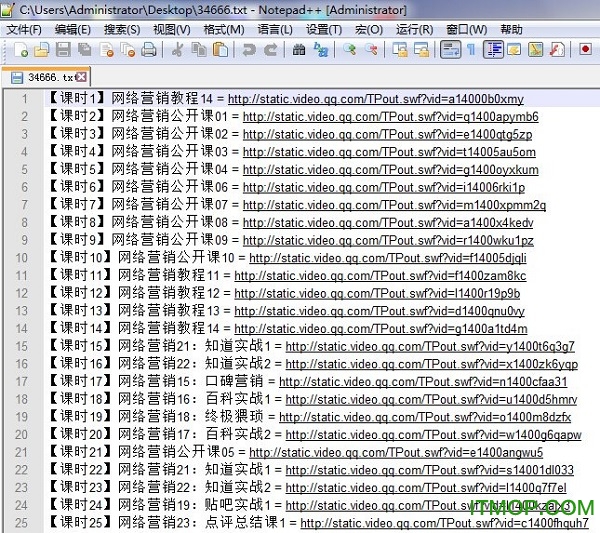Open the link ending vid=y1400t6q3g7
The height and width of the screenshot is (533, 600).
click(430, 346)
